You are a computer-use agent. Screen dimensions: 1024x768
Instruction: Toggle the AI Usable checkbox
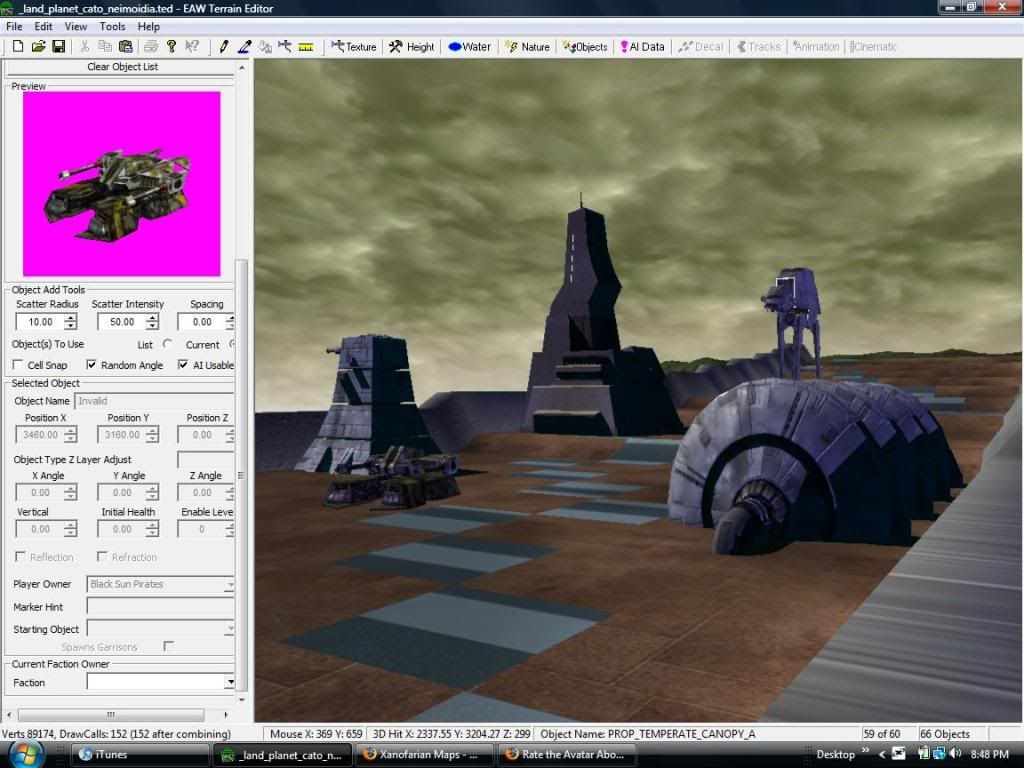click(184, 364)
